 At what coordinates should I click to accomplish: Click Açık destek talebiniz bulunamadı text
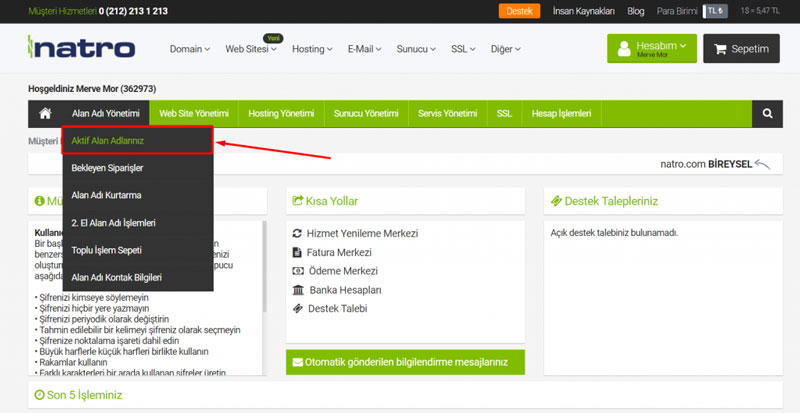pyautogui.click(x=614, y=233)
